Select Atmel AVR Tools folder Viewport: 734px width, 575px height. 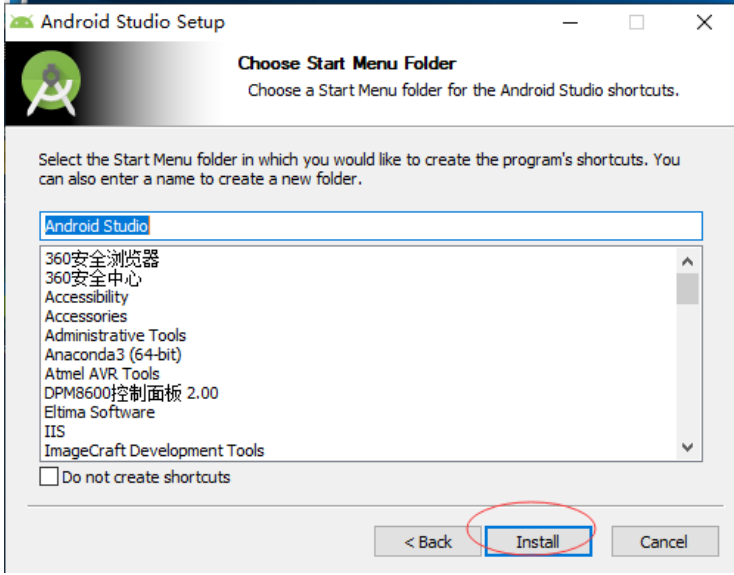(102, 374)
